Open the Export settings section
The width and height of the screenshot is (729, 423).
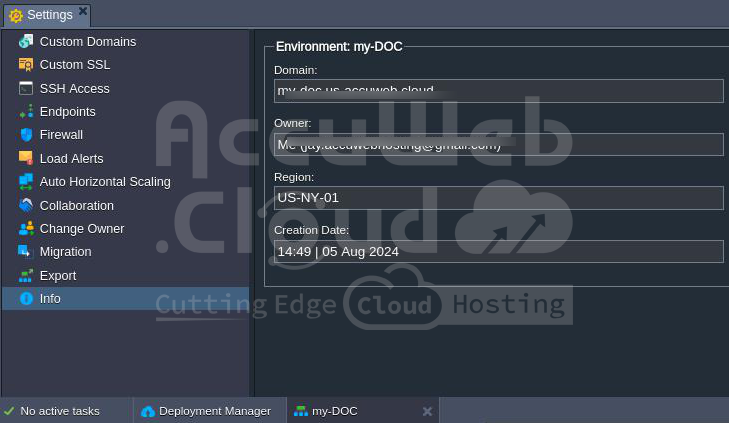point(57,276)
